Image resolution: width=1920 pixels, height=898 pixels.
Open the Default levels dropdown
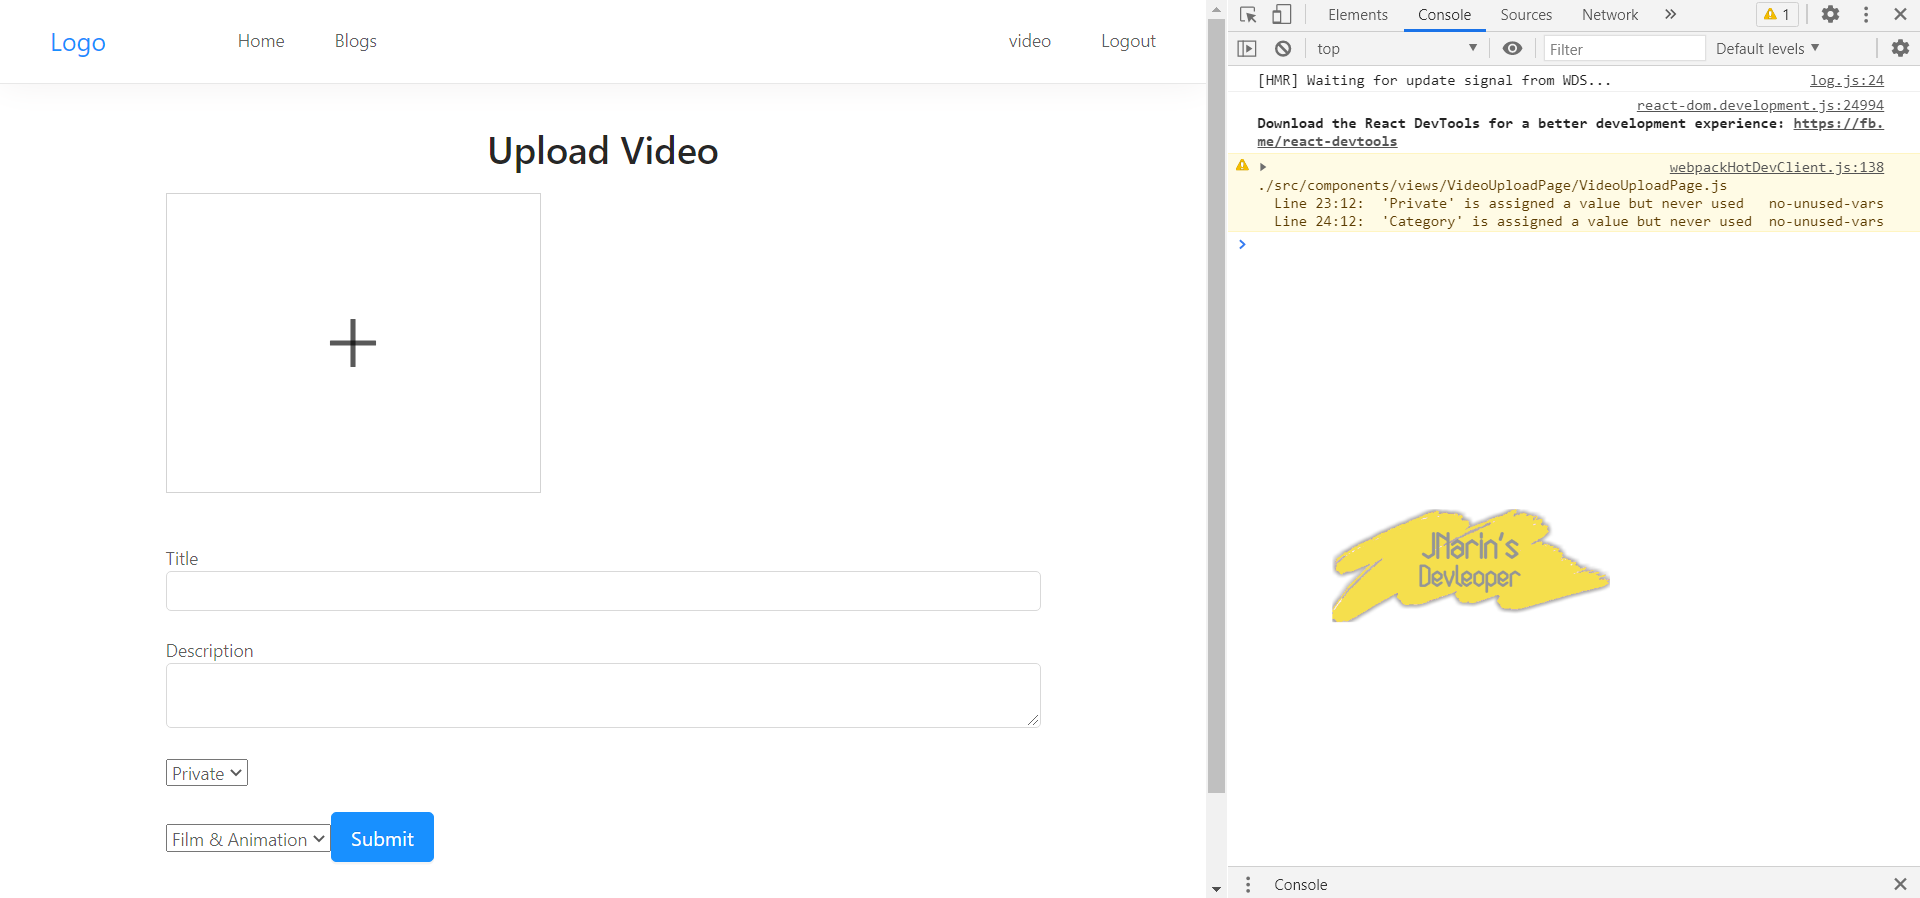[1767, 48]
